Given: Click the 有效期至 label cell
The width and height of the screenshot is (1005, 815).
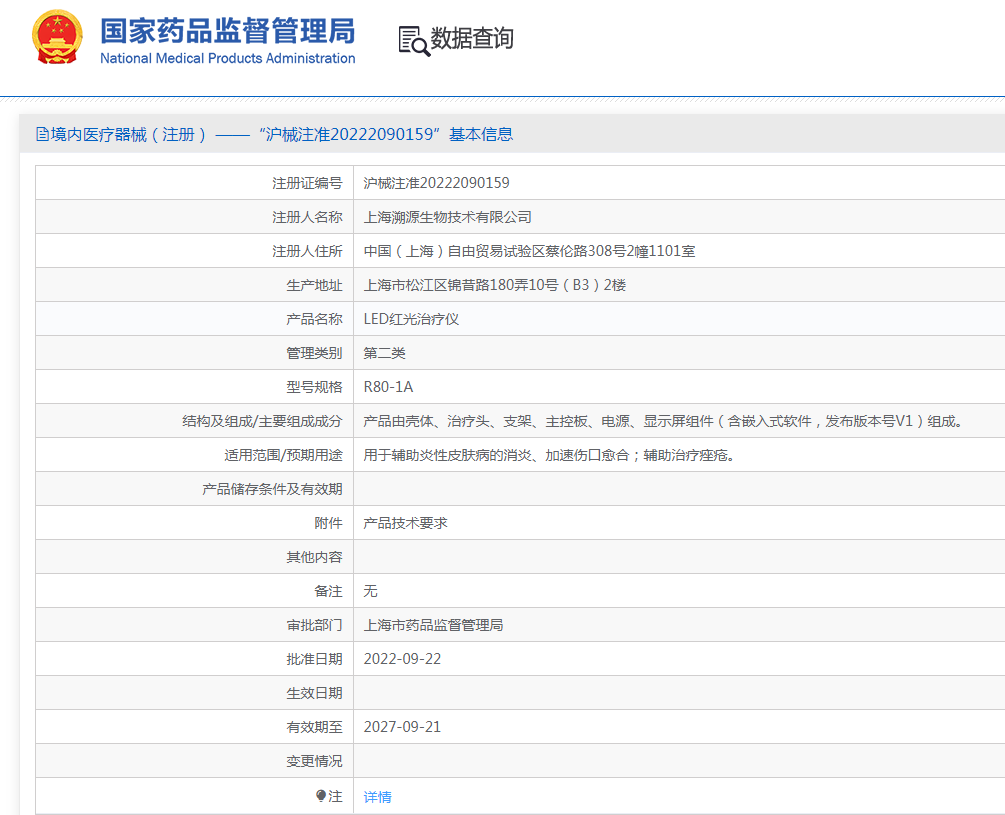Looking at the screenshot, I should coord(195,727).
